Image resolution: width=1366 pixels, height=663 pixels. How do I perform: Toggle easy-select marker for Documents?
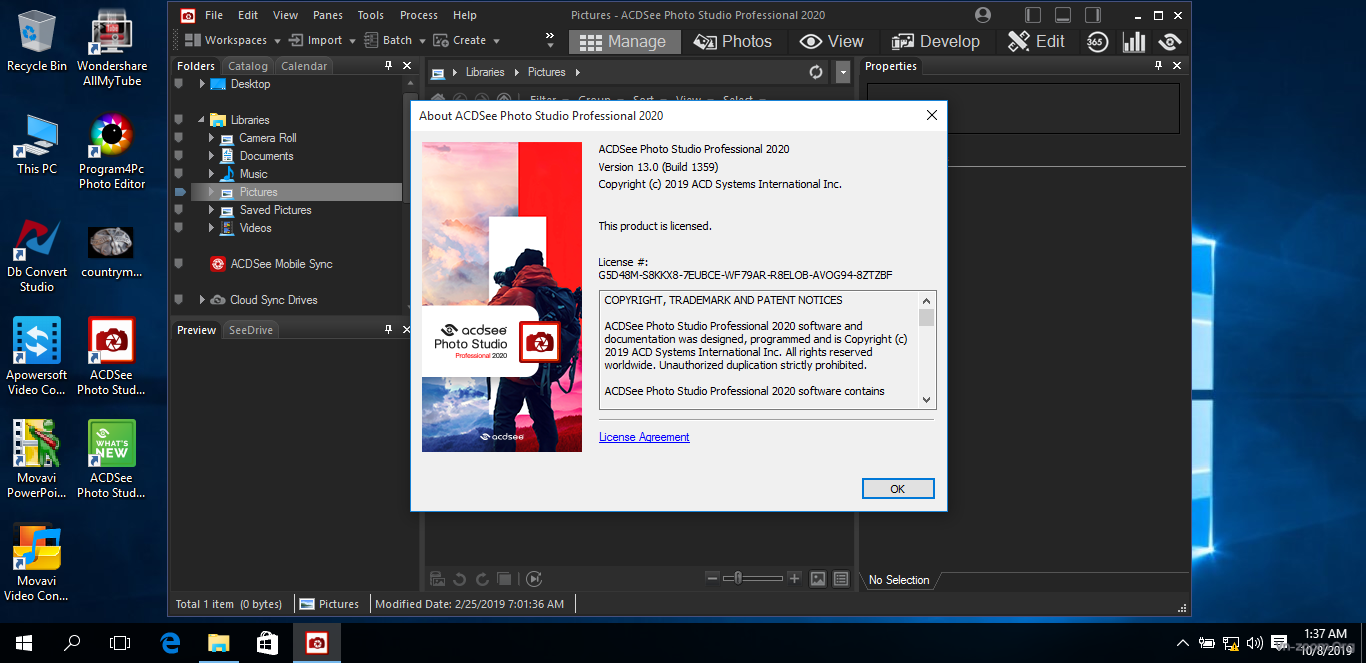pos(179,156)
